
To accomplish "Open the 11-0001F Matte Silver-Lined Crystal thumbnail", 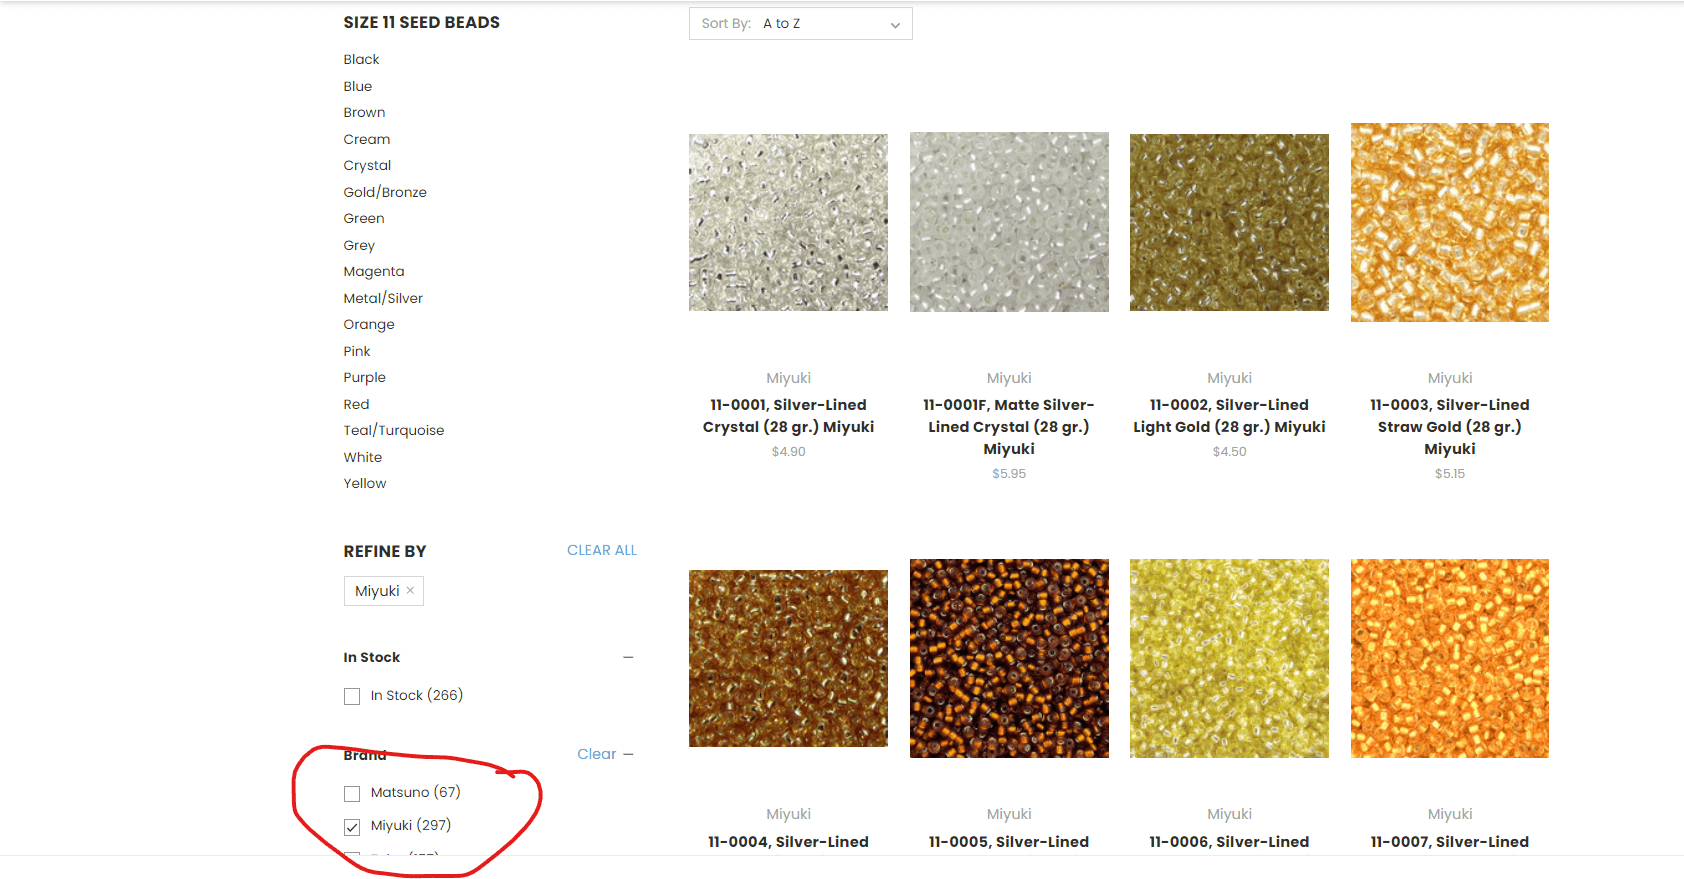I will pyautogui.click(x=1009, y=222).
